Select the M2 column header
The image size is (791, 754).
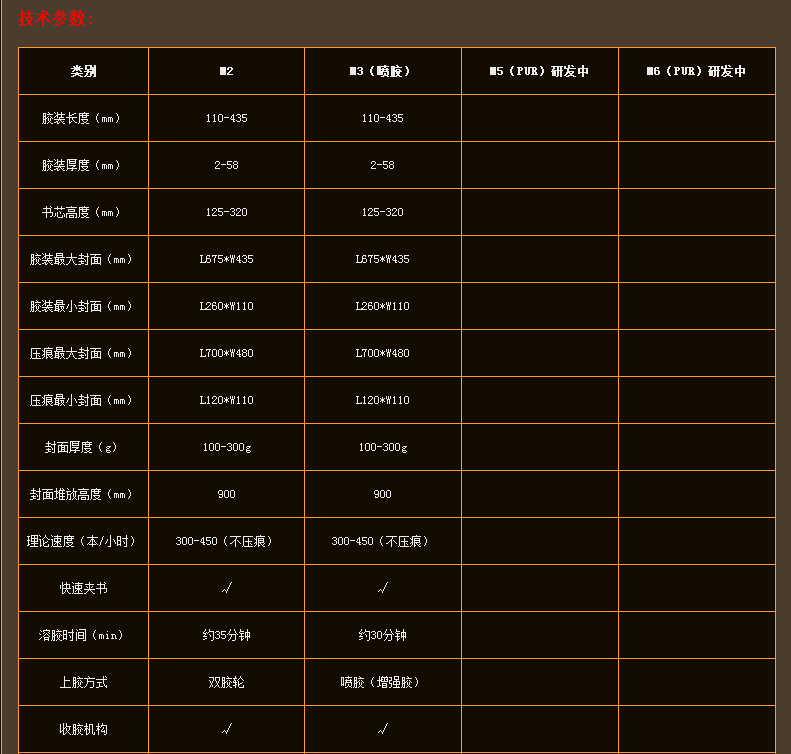pyautogui.click(x=227, y=71)
